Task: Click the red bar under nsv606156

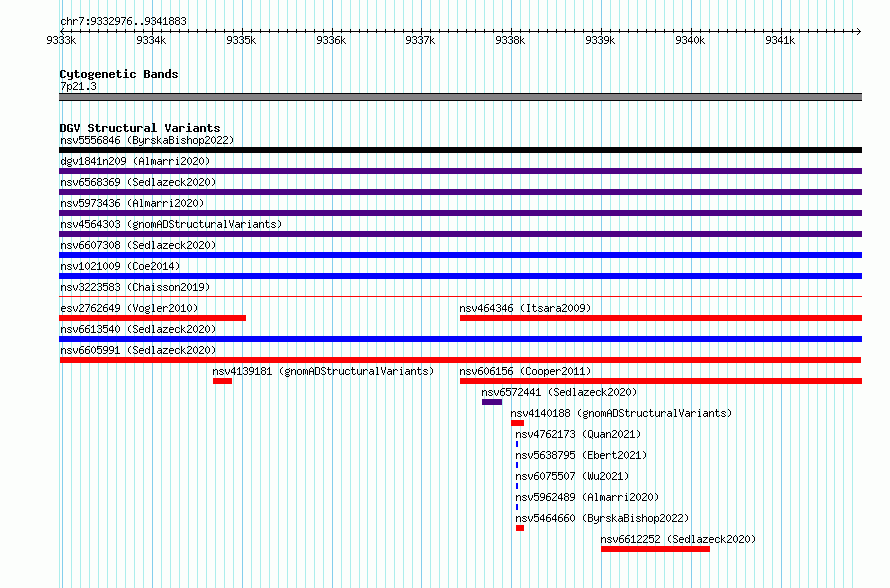Action: click(661, 381)
